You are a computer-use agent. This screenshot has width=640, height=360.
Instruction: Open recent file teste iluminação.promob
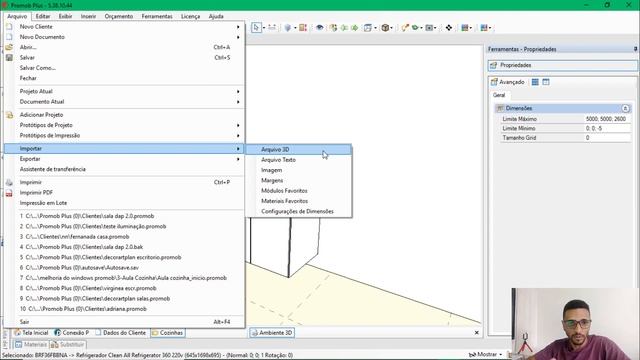click(x=124, y=226)
